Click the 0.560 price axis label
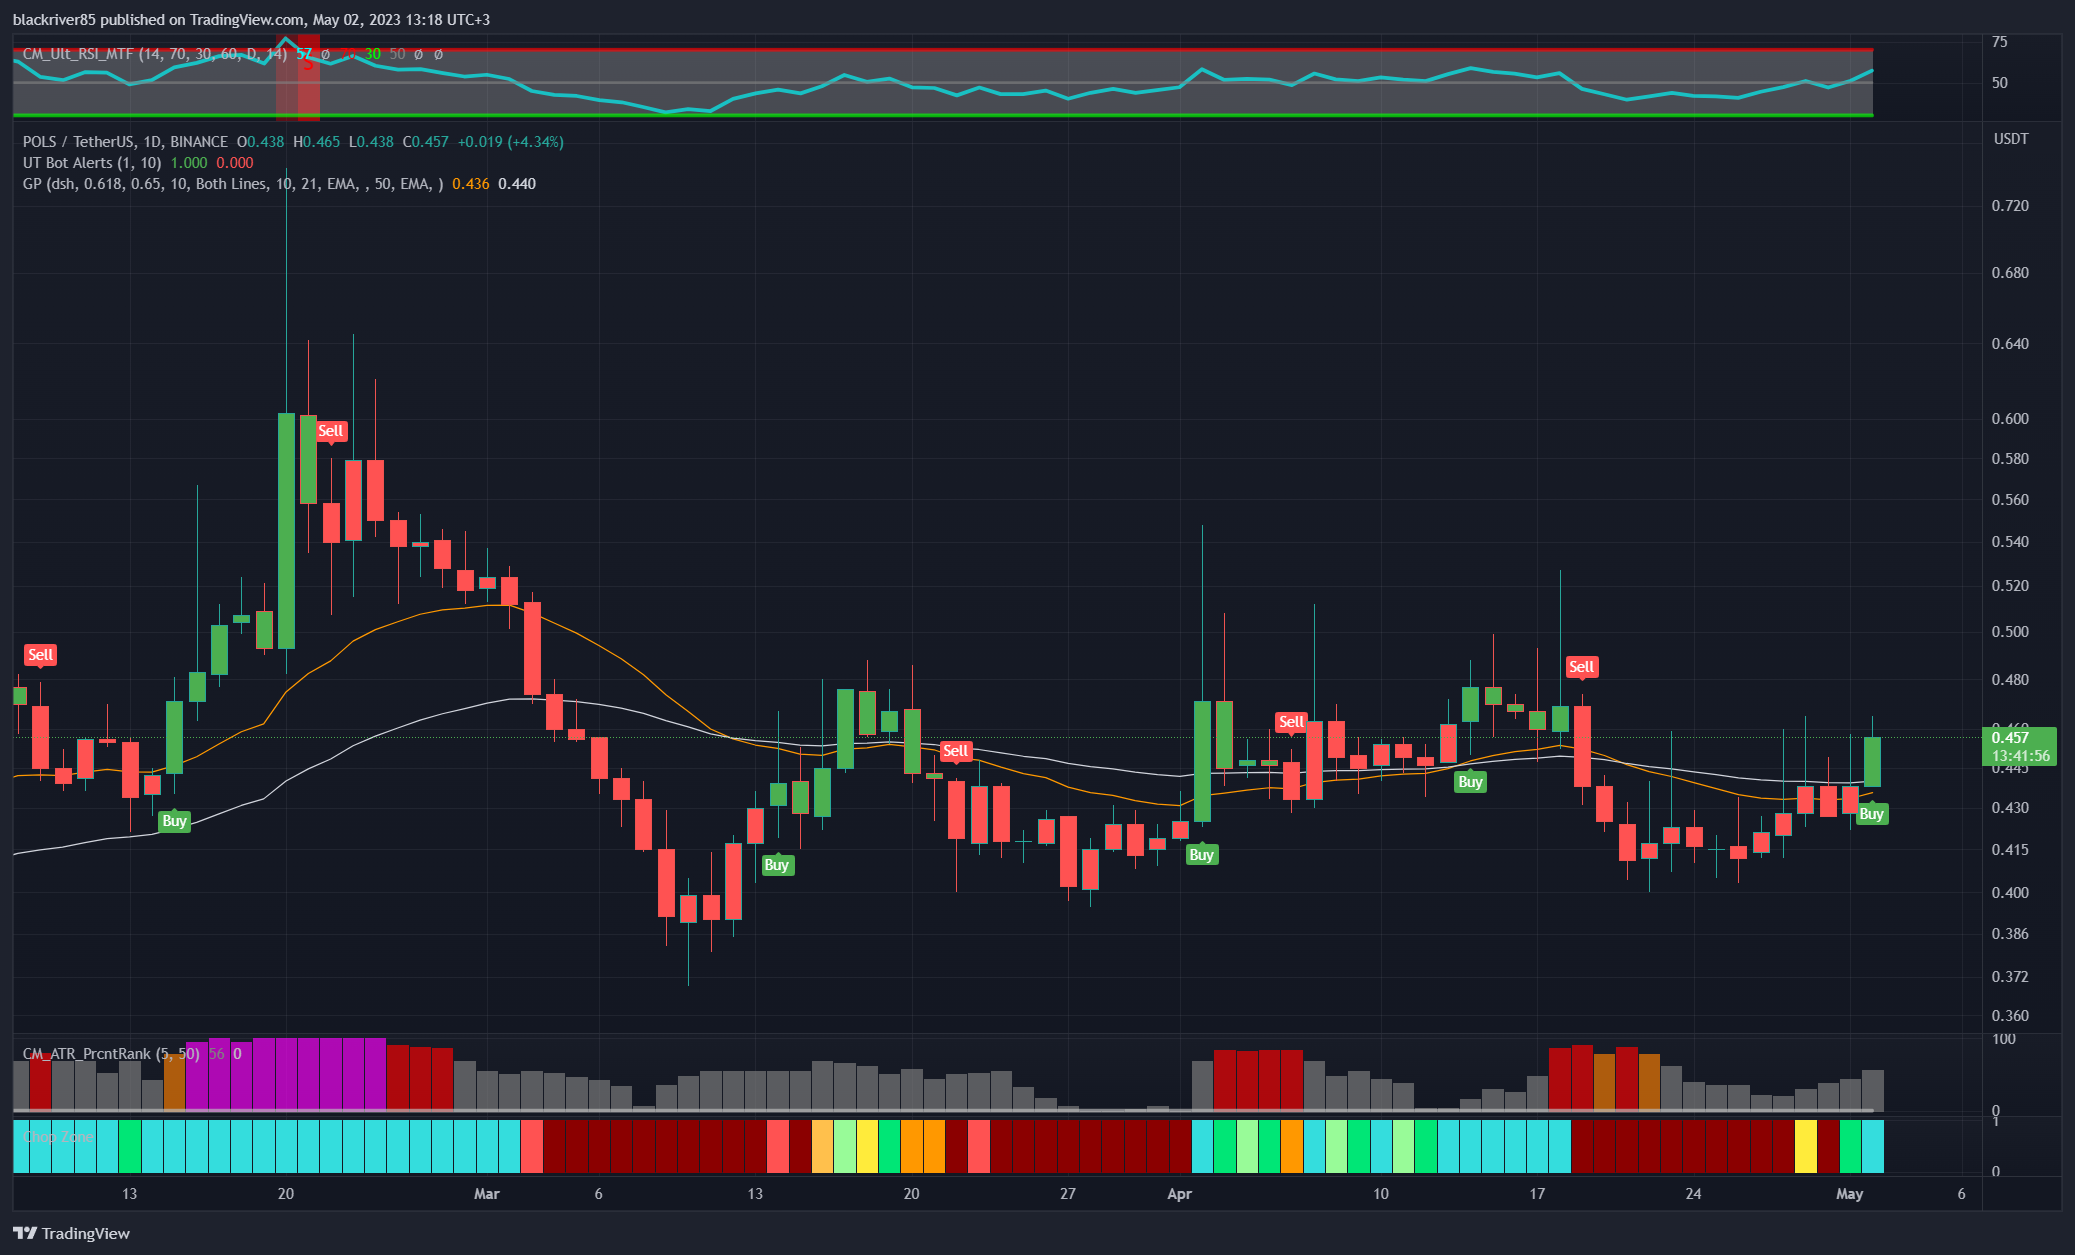 click(x=2010, y=500)
